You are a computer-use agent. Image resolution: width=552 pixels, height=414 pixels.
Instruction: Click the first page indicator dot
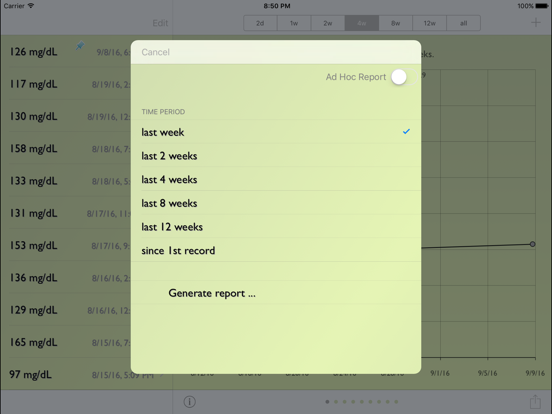327,402
